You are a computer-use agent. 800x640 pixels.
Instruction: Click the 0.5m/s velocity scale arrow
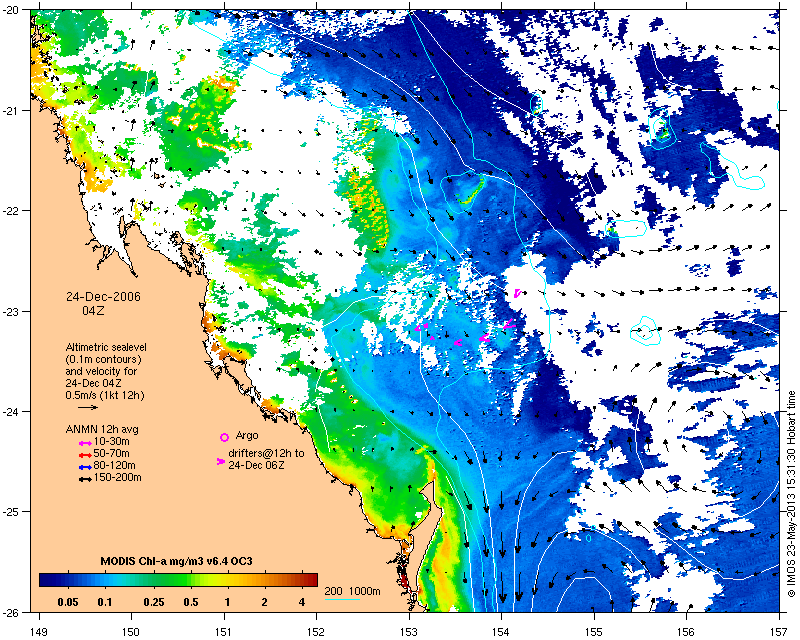click(x=88, y=407)
